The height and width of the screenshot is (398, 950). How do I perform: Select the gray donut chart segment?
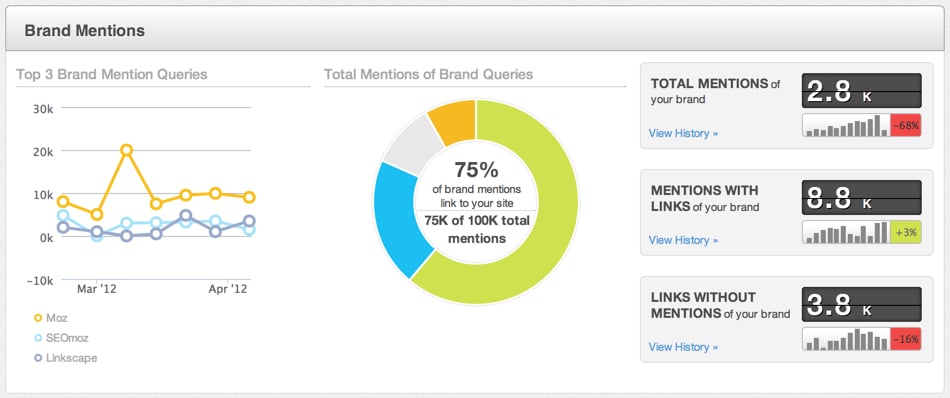click(x=412, y=144)
